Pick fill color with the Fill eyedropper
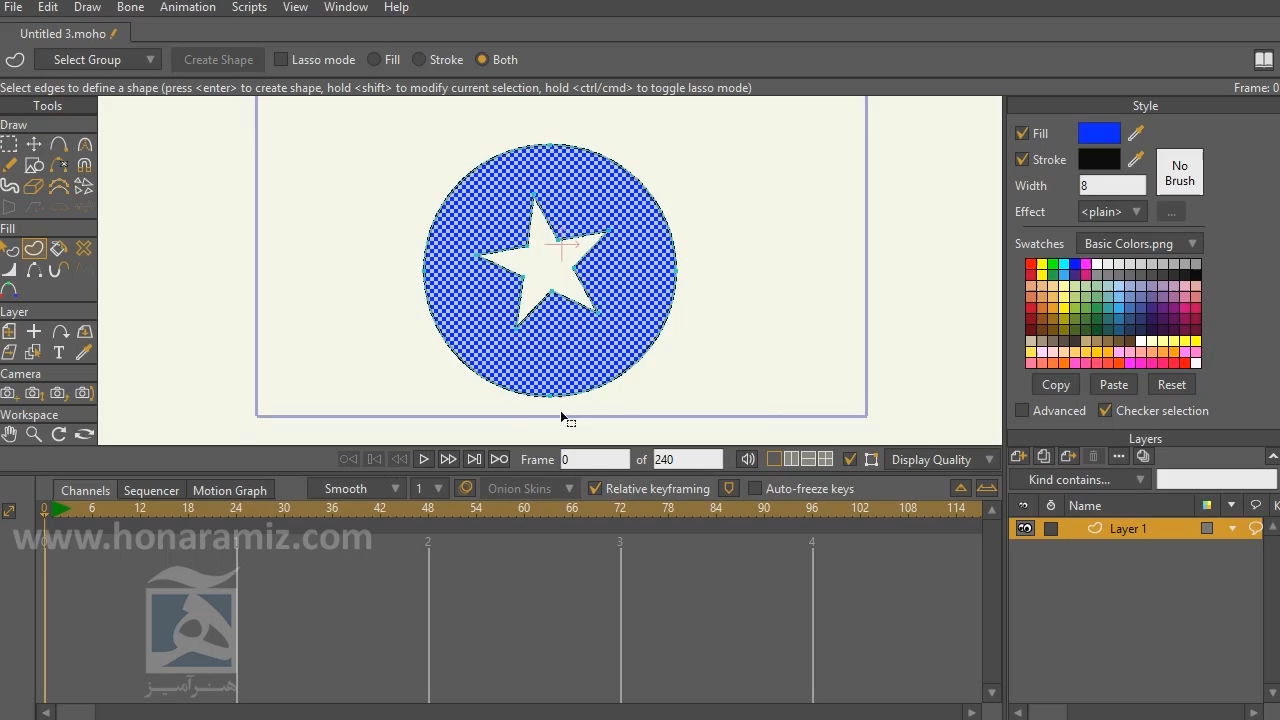The image size is (1280, 720). (1136, 133)
